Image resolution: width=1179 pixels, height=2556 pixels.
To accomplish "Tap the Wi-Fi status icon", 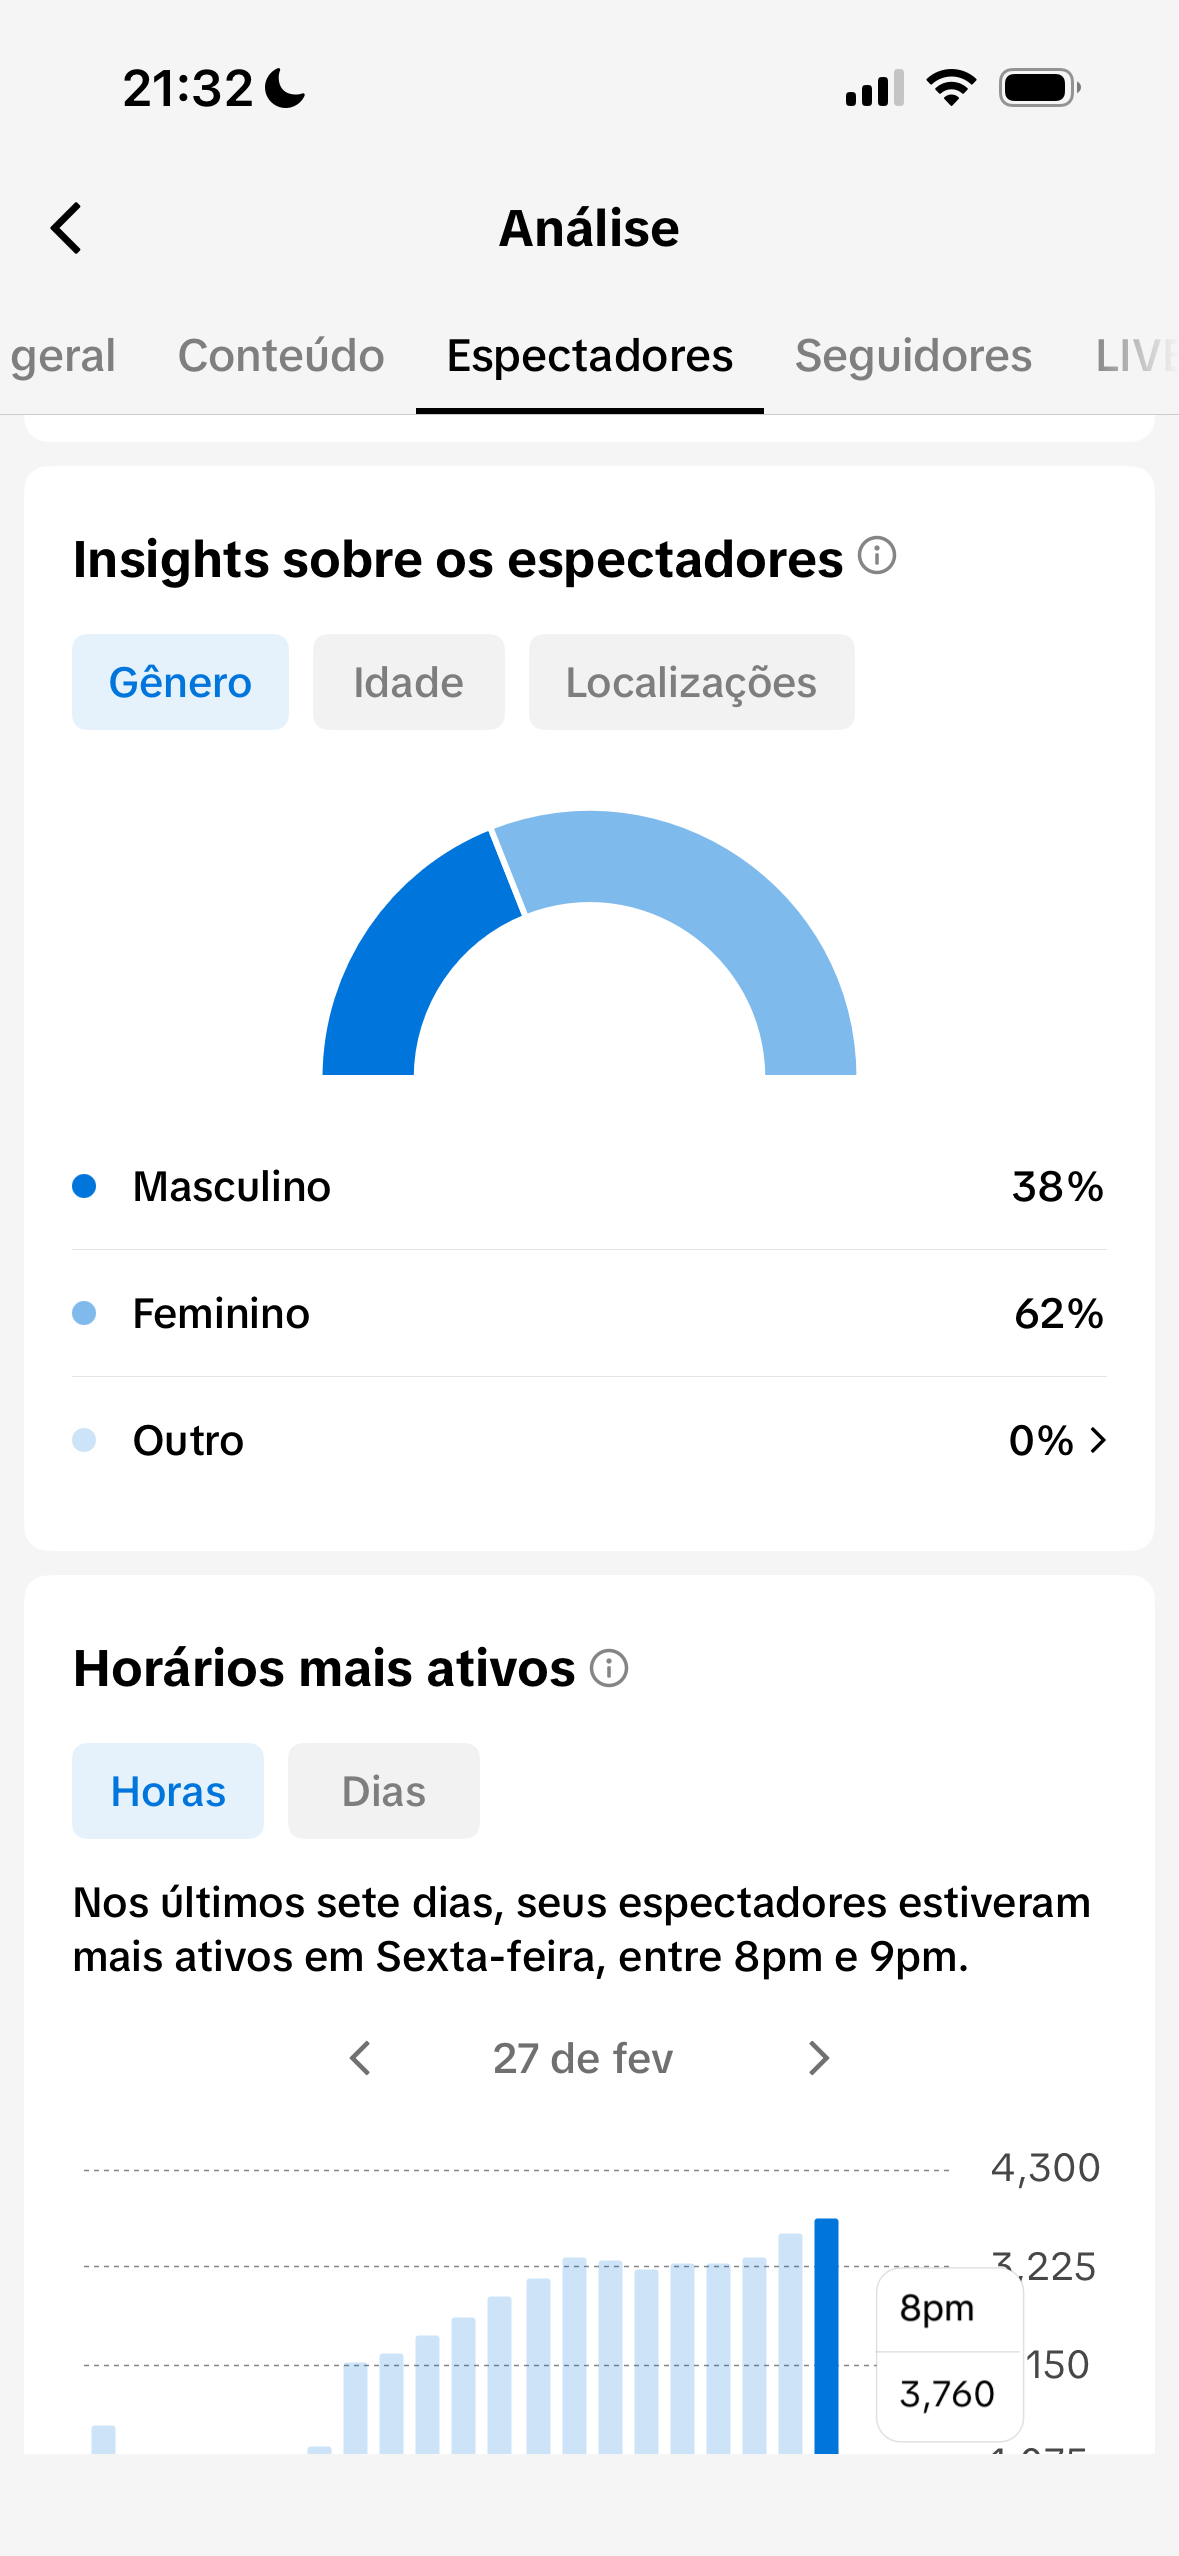I will (x=951, y=88).
